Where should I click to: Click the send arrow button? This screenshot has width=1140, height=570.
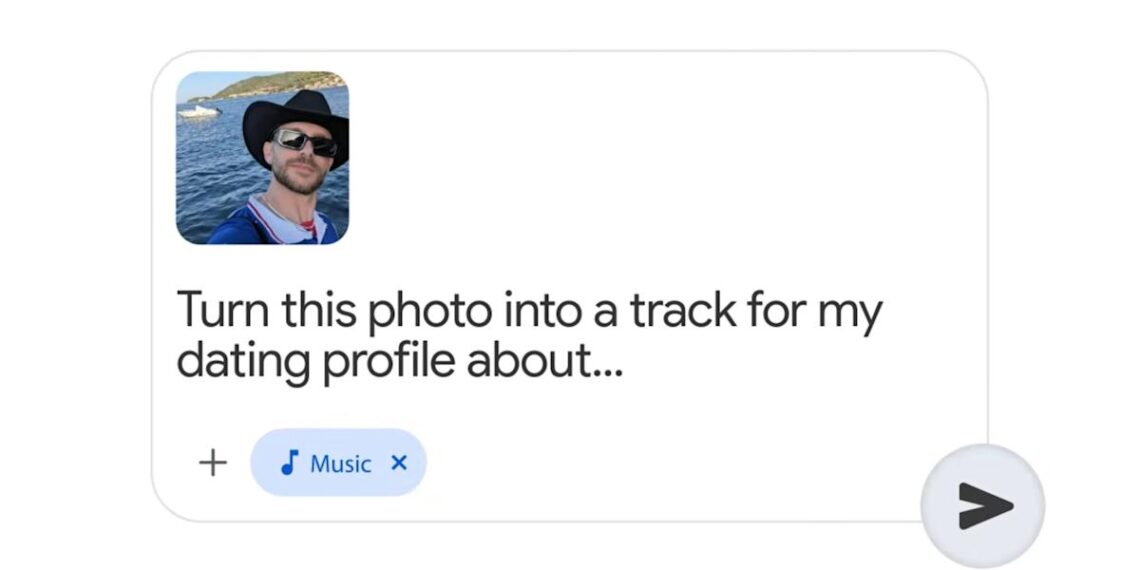point(982,506)
